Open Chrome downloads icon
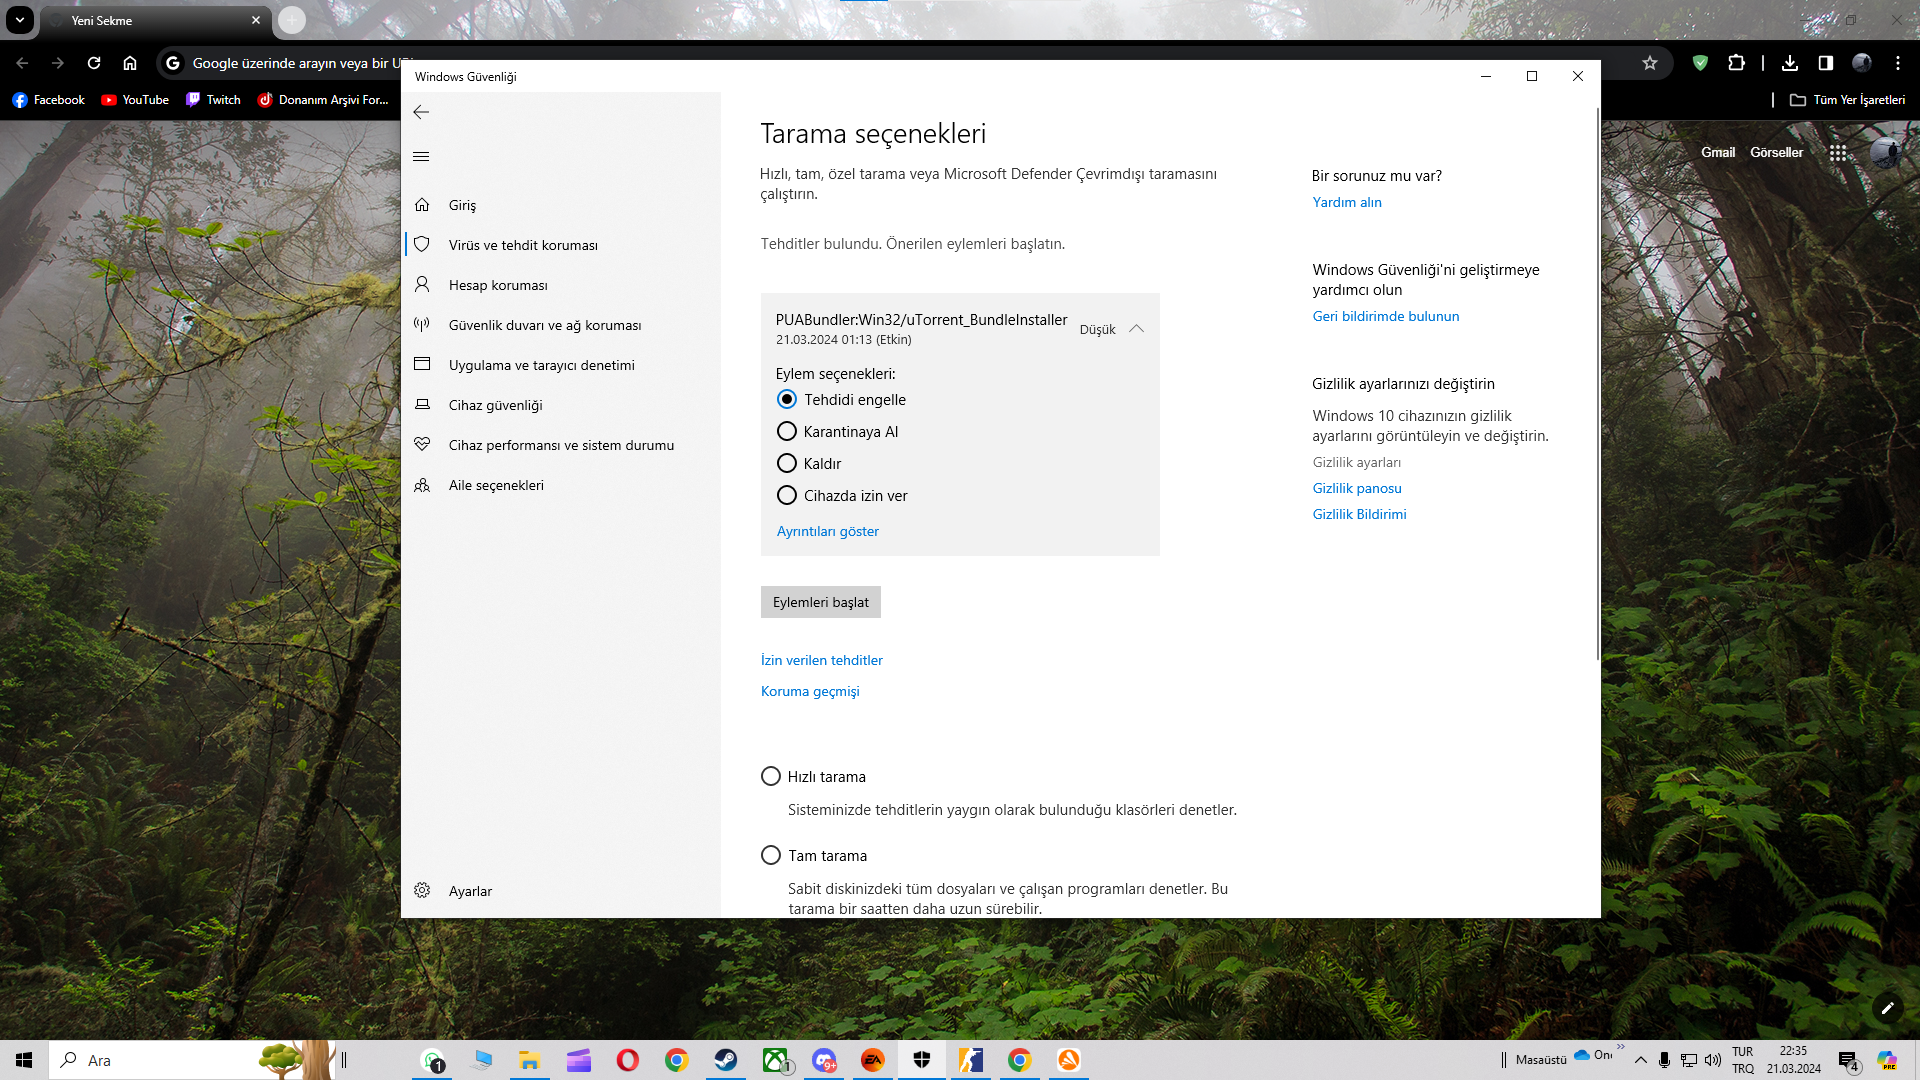1920x1080 pixels. tap(1790, 63)
